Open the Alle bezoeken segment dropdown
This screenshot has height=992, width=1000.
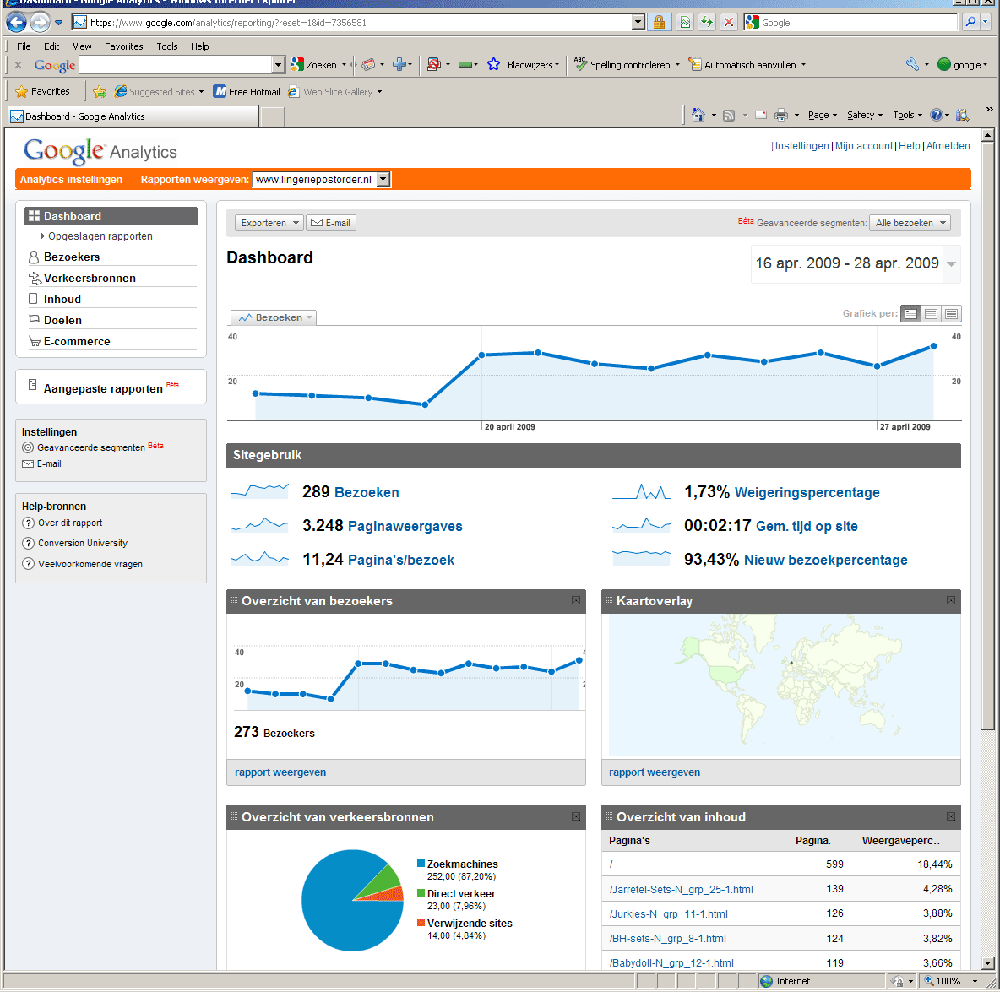910,223
